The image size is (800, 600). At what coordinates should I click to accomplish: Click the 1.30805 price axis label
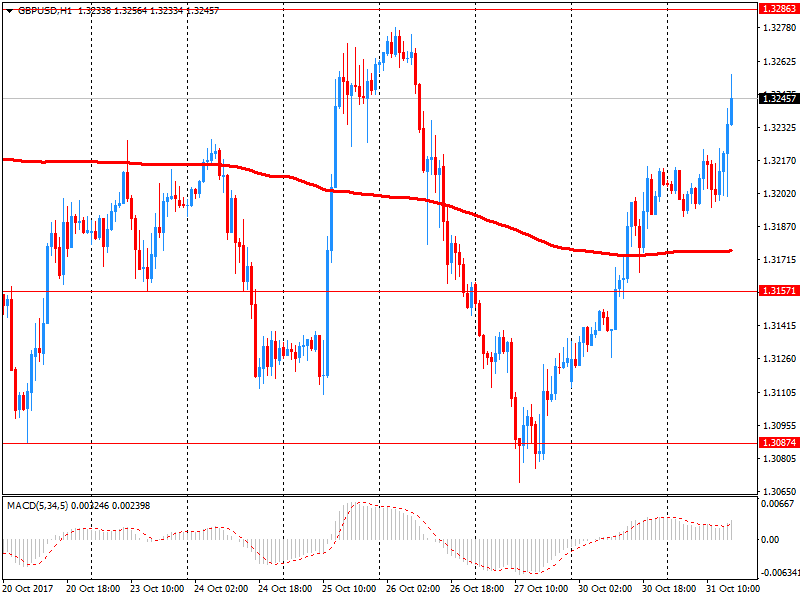point(779,459)
